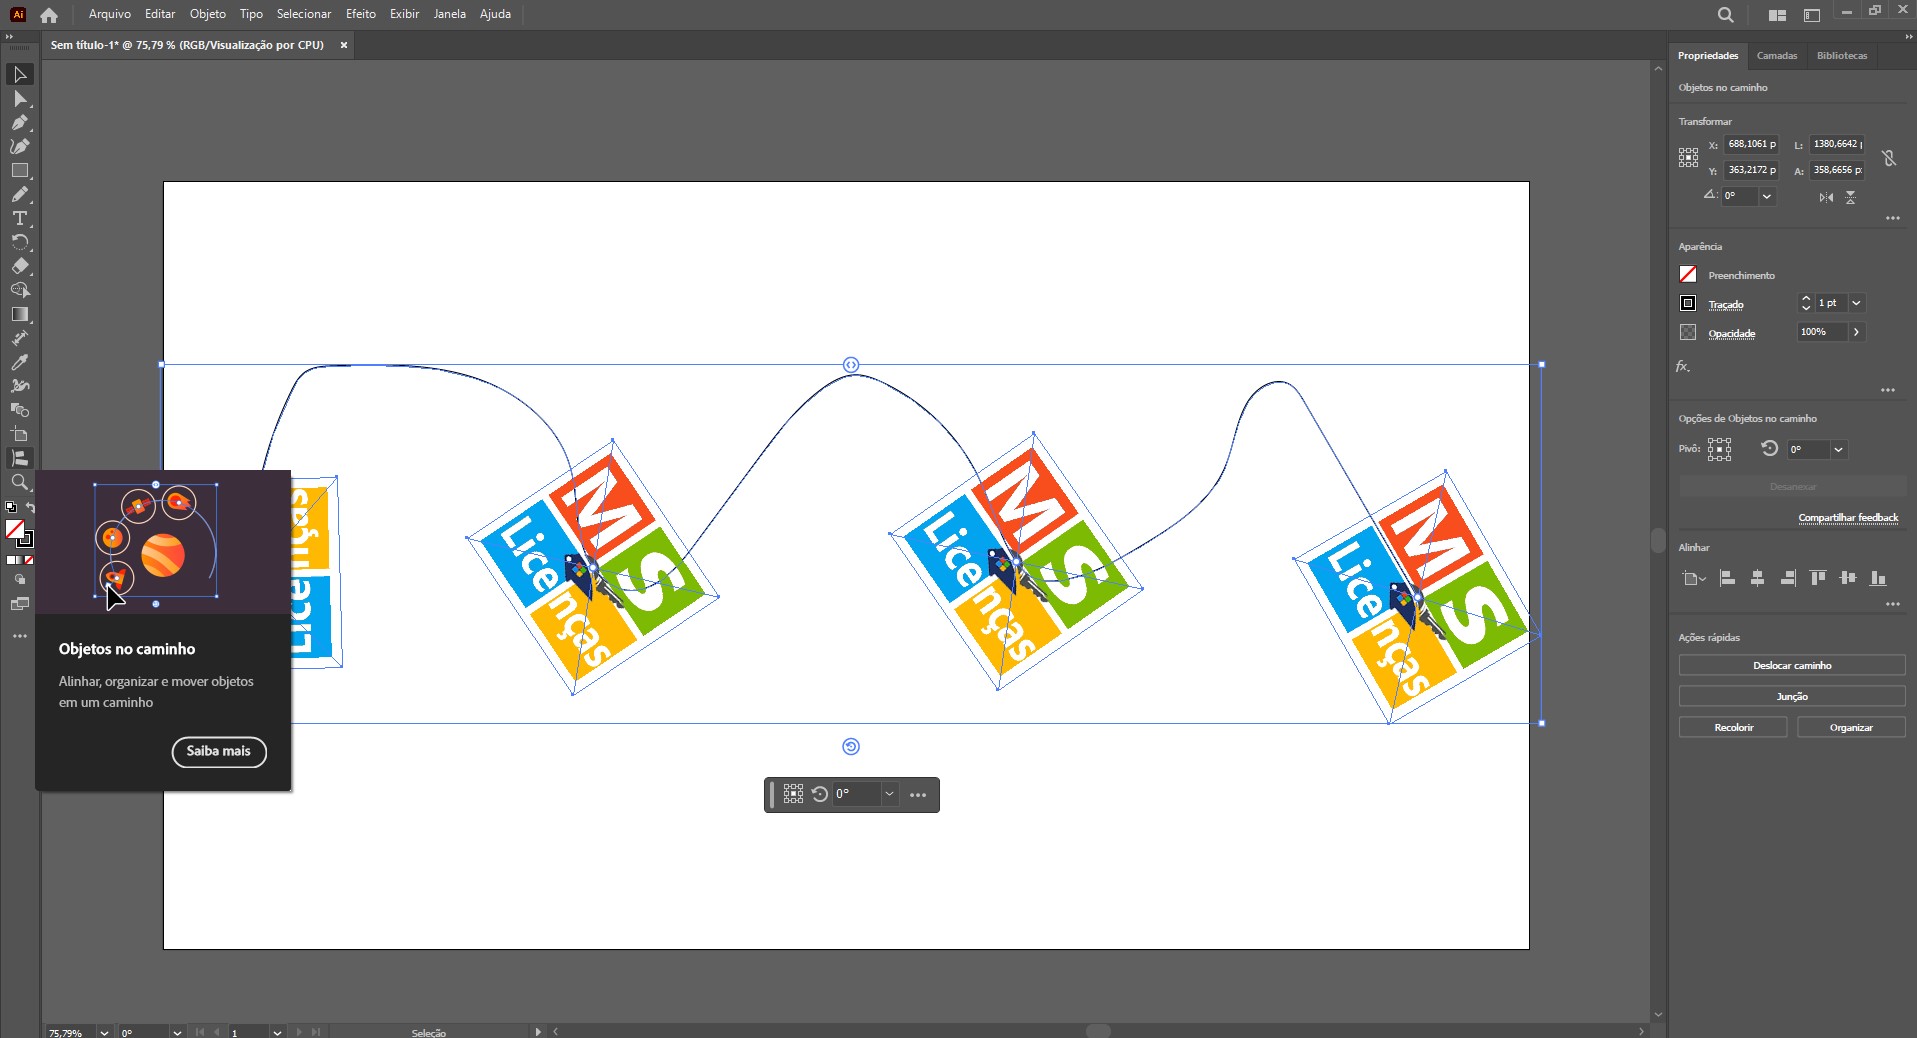
Task: Set Pivô reference point grid
Action: point(1719,449)
